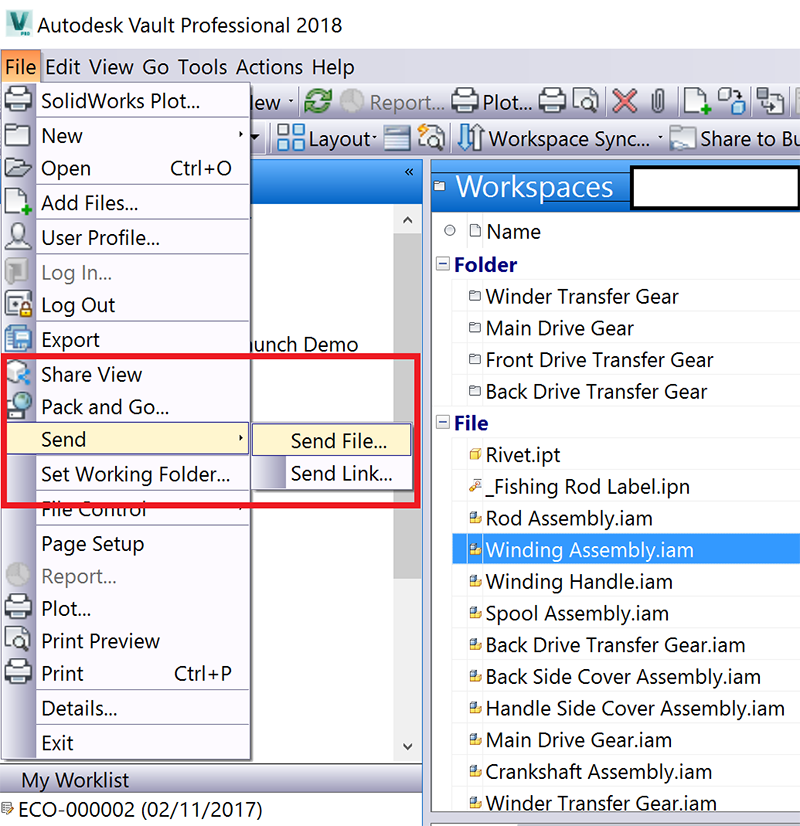Click the Workspace Sync arrows icon
This screenshot has width=800, height=826.
(470, 137)
